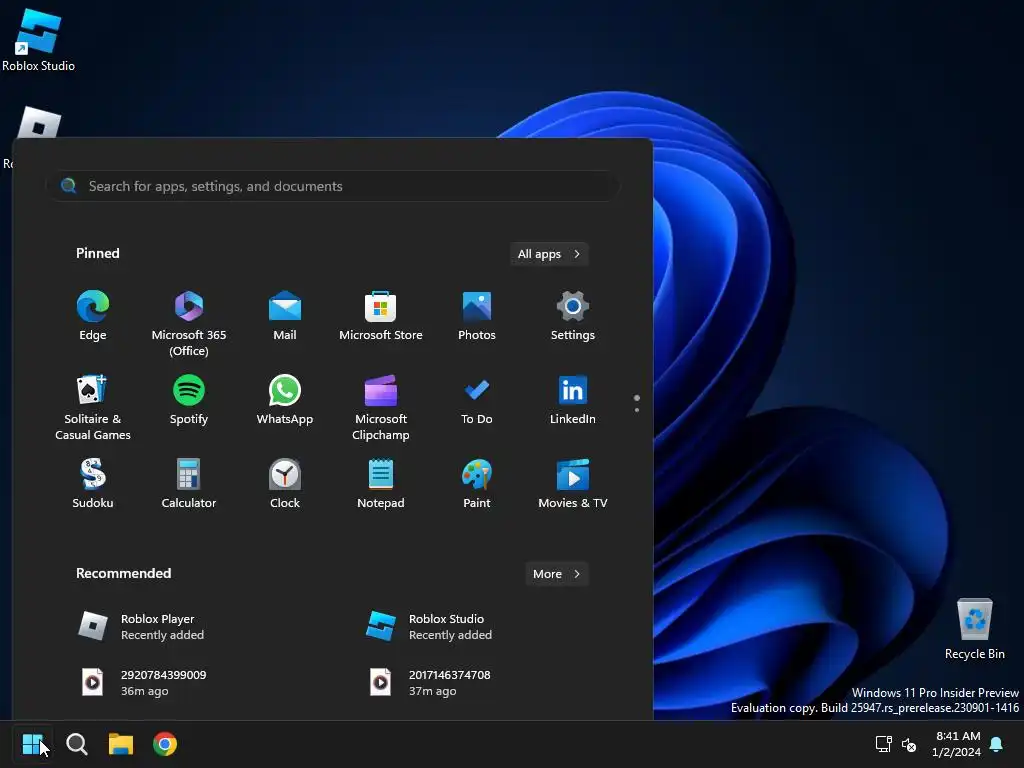
Task: Open clock and date flyout
Action: click(956, 744)
